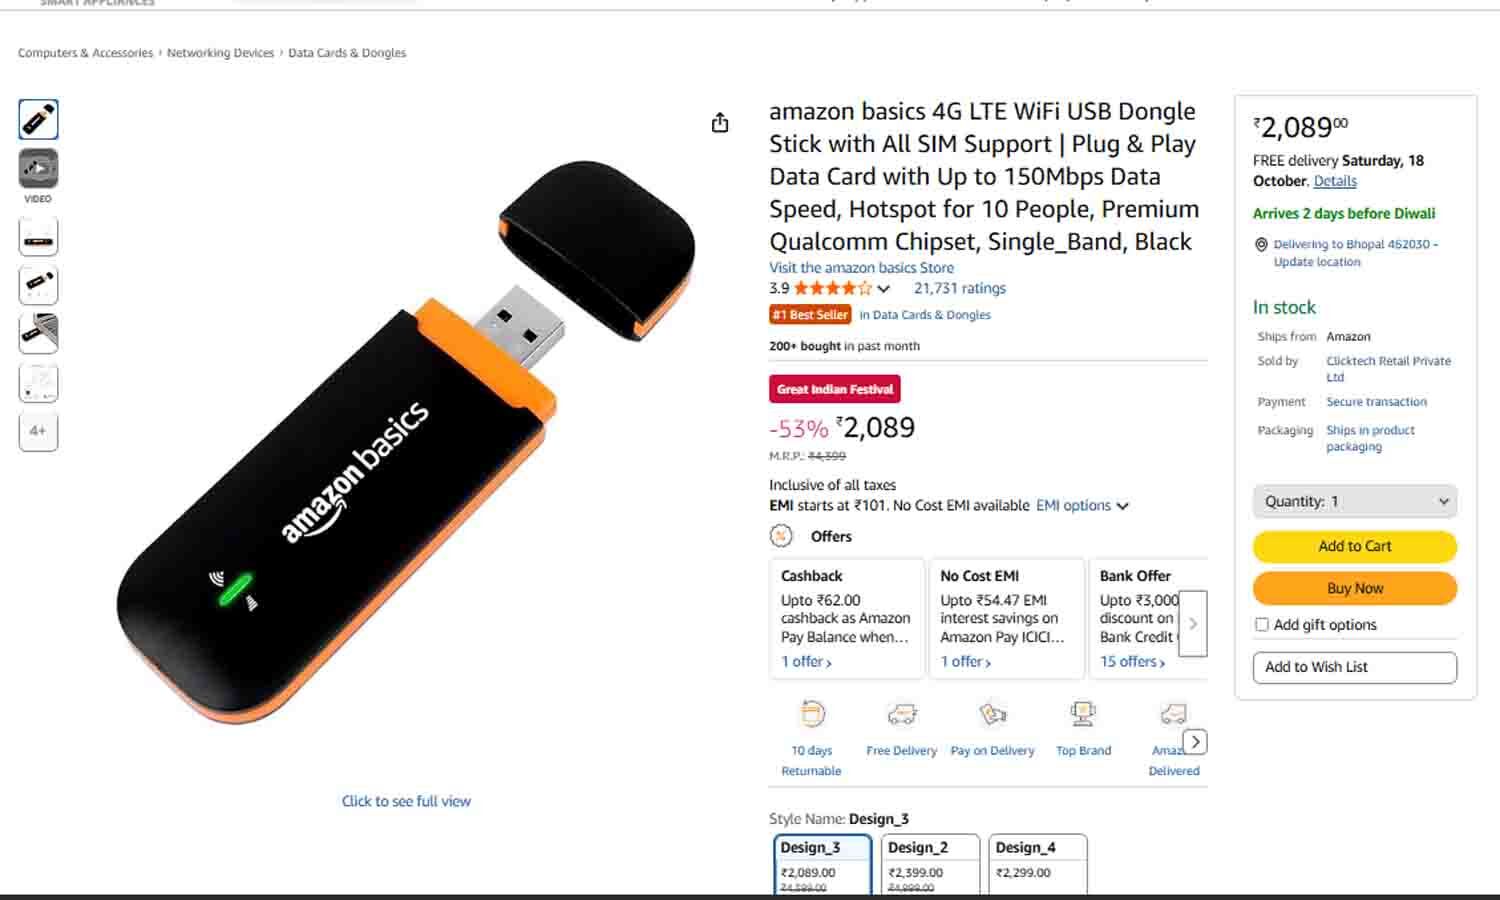Enable the Add gift options checkbox
This screenshot has width=1500, height=900.
[x=1261, y=624]
